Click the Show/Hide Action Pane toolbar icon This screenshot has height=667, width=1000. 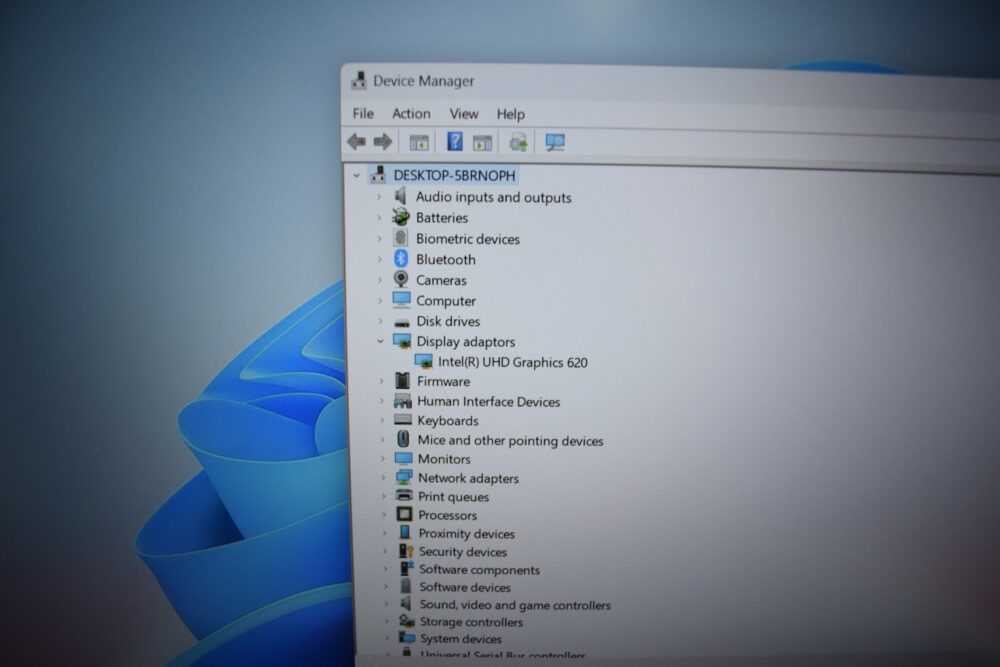482,143
